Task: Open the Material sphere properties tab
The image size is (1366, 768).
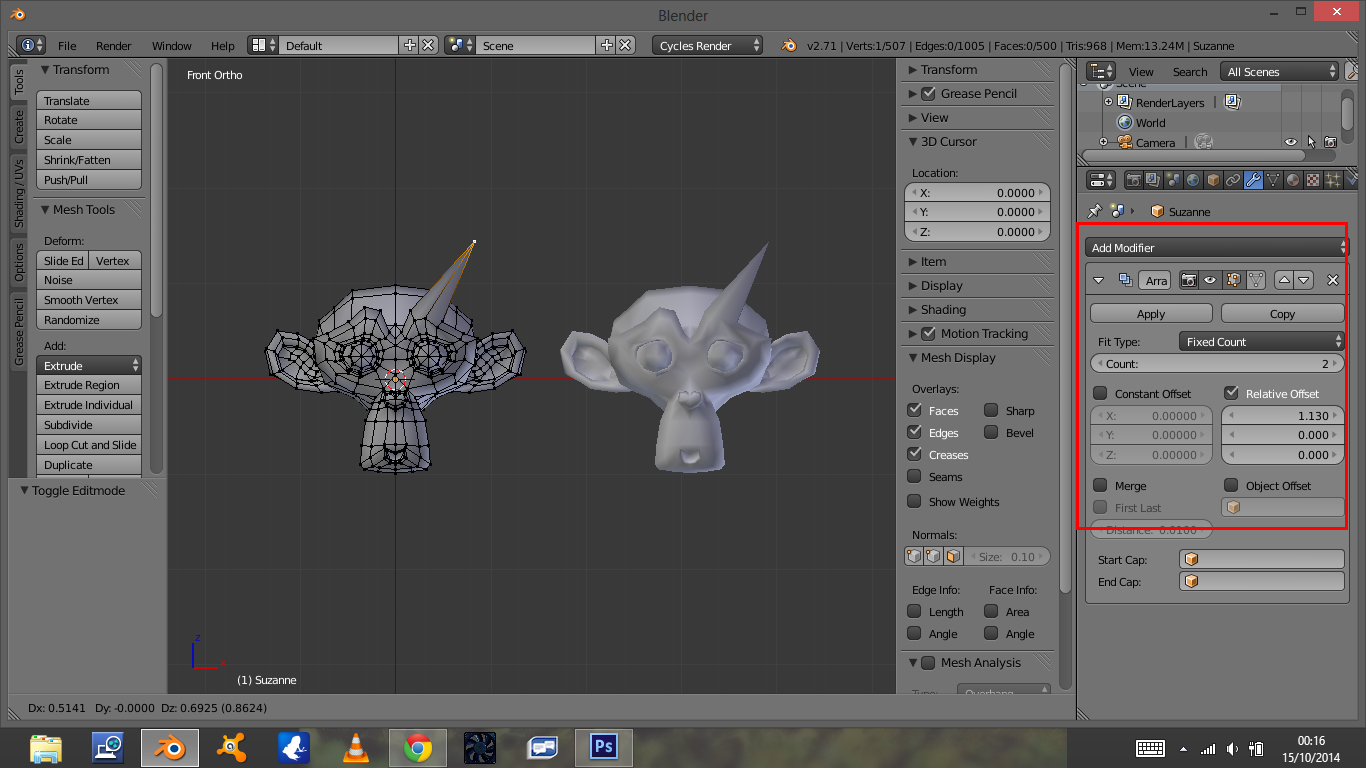Action: pos(1293,180)
